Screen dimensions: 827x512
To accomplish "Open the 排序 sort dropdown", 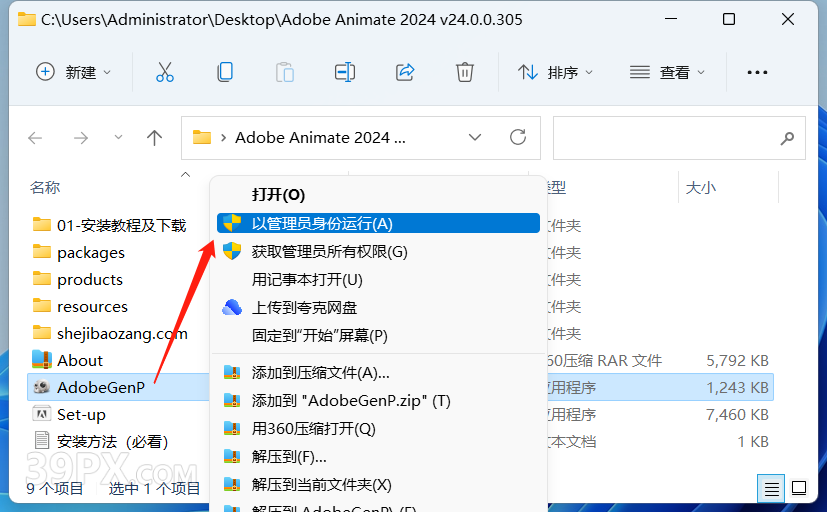I will pyautogui.click(x=555, y=72).
